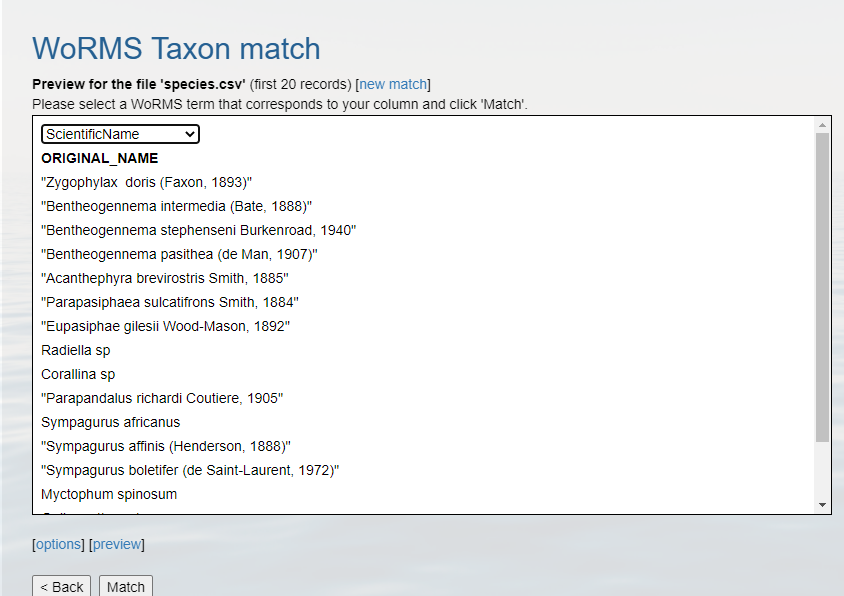The height and width of the screenshot is (596, 844).
Task: Select the row 'Bentheogennema intermedia (Bate, 1888)'
Action: point(177,206)
